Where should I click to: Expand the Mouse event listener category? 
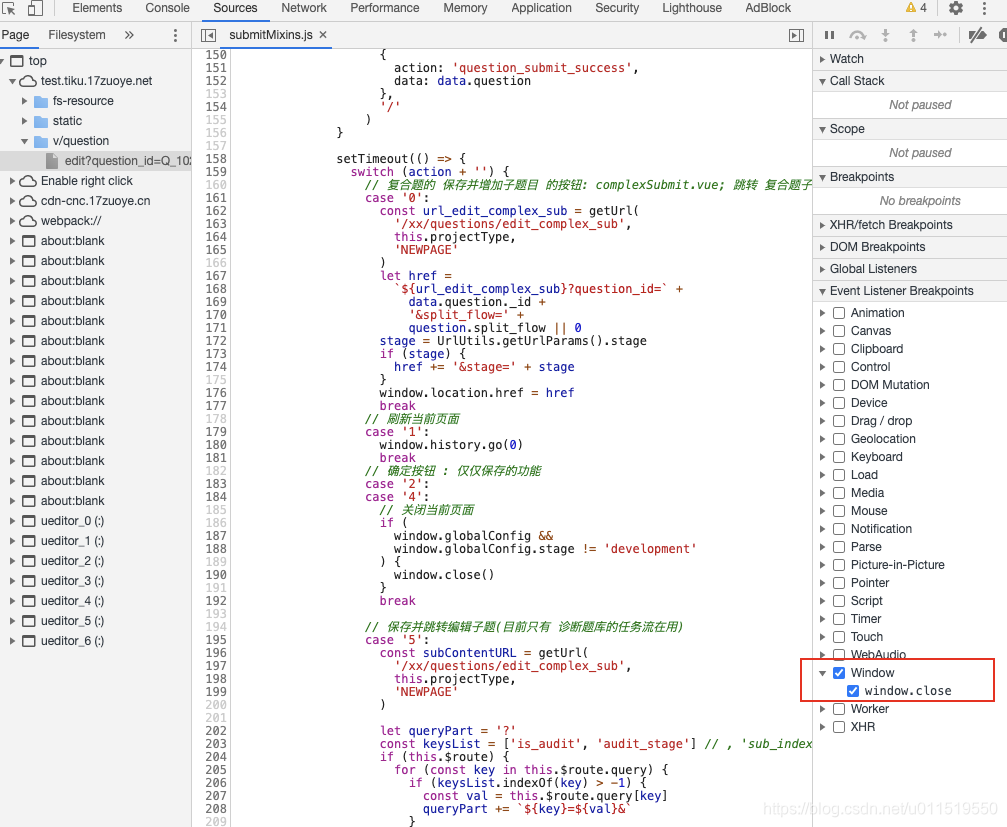824,510
